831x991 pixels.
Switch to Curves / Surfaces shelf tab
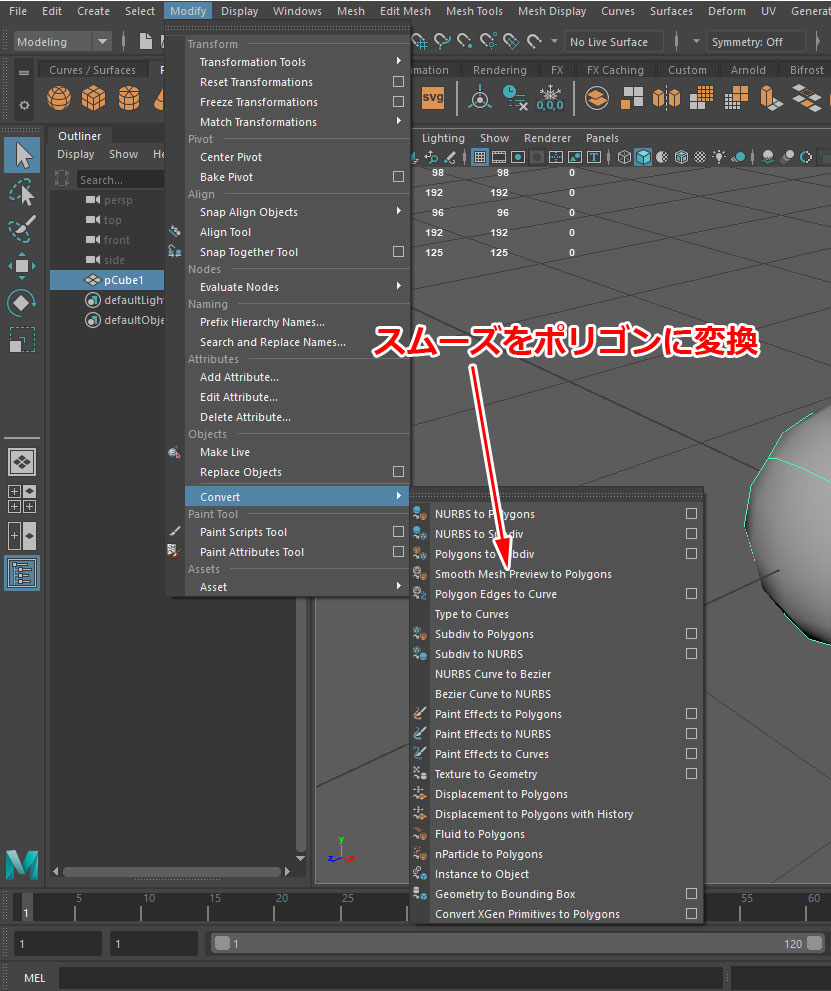(92, 70)
